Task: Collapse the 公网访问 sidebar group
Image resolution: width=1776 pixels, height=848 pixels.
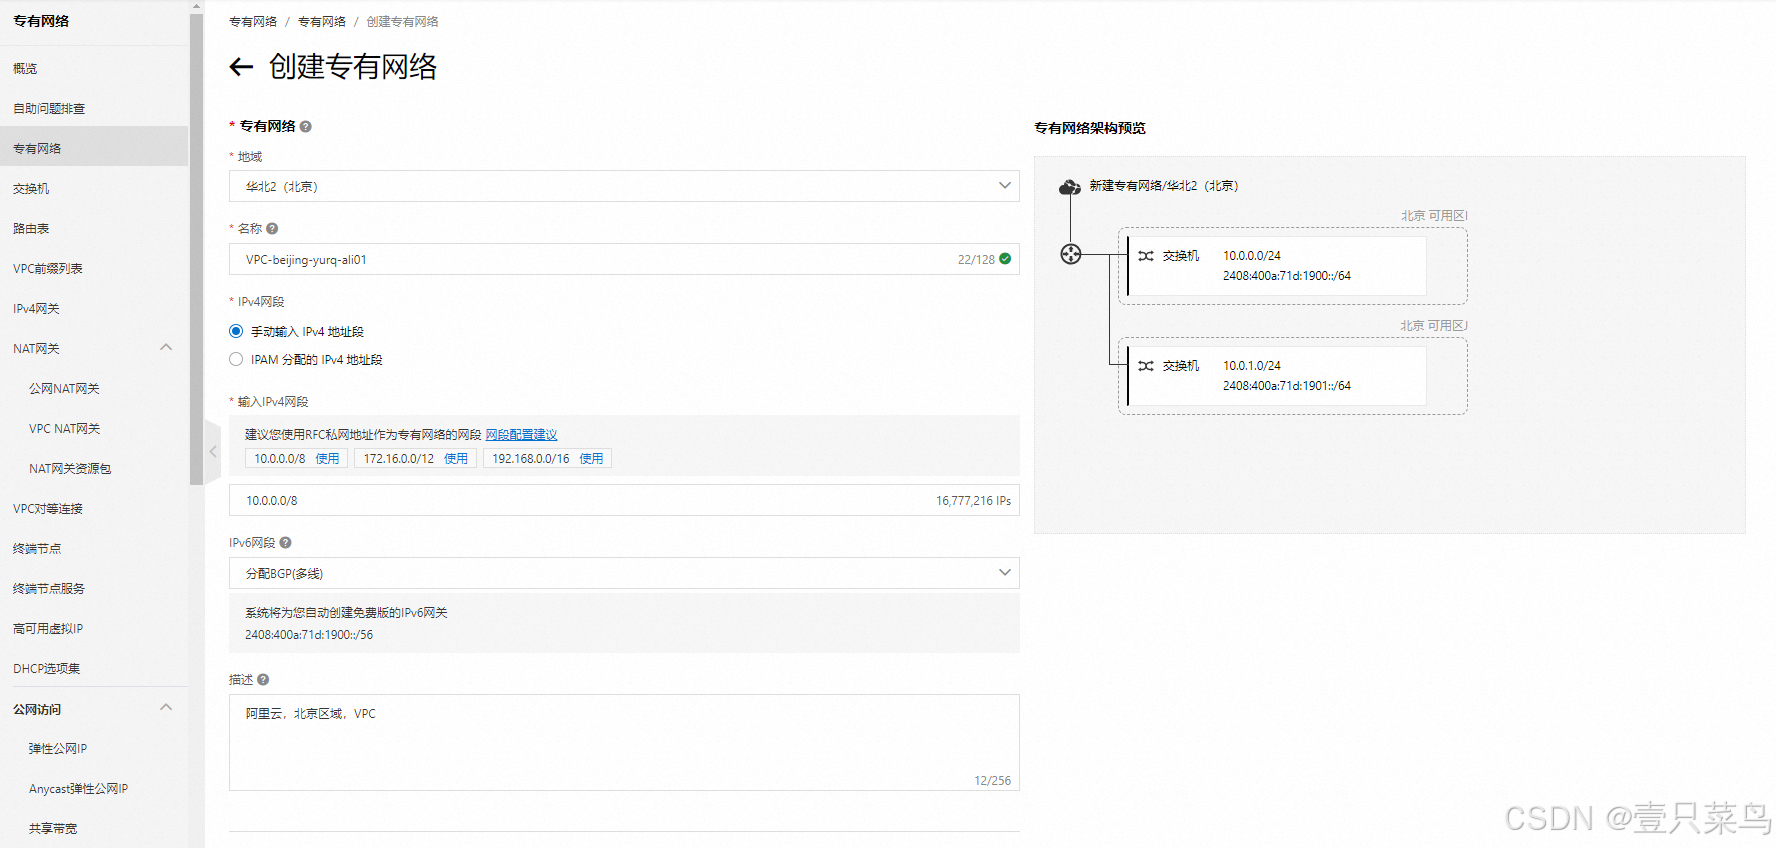Action: (166, 708)
